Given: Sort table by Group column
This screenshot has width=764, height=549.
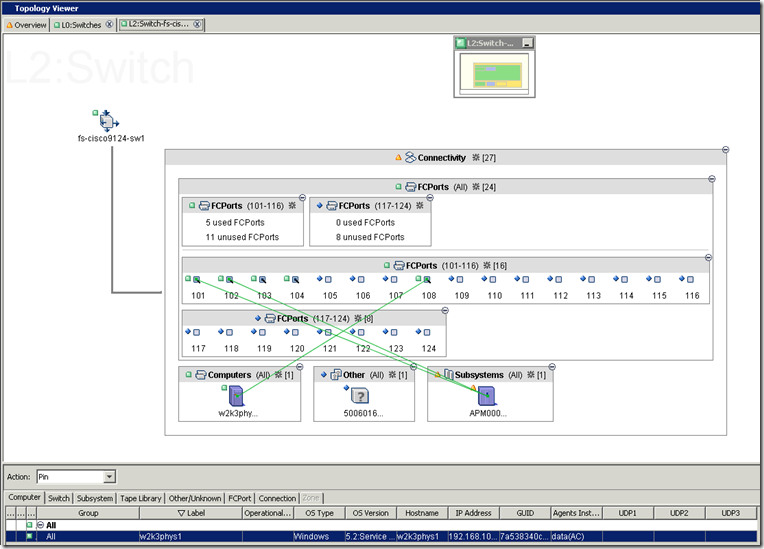Looking at the screenshot, I should pyautogui.click(x=88, y=513).
